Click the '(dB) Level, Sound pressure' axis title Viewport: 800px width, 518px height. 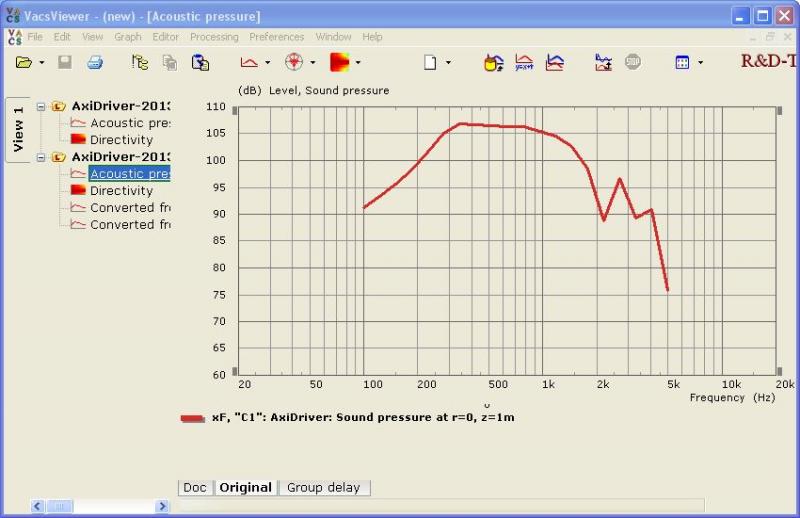click(313, 90)
